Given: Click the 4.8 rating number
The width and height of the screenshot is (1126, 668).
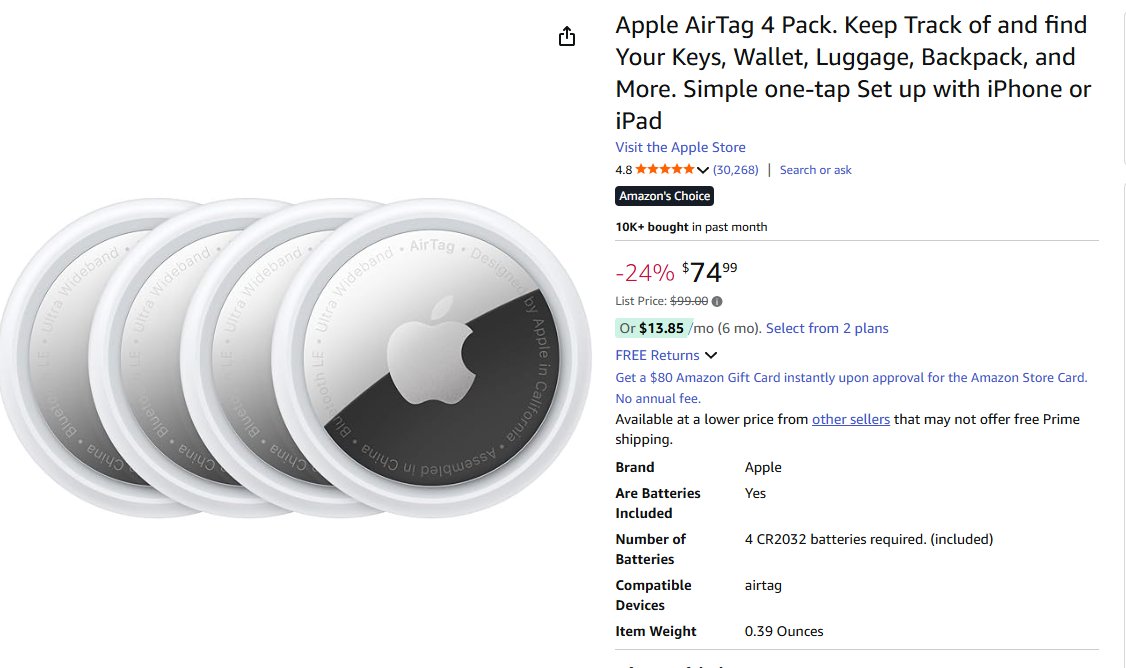Looking at the screenshot, I should [623, 170].
